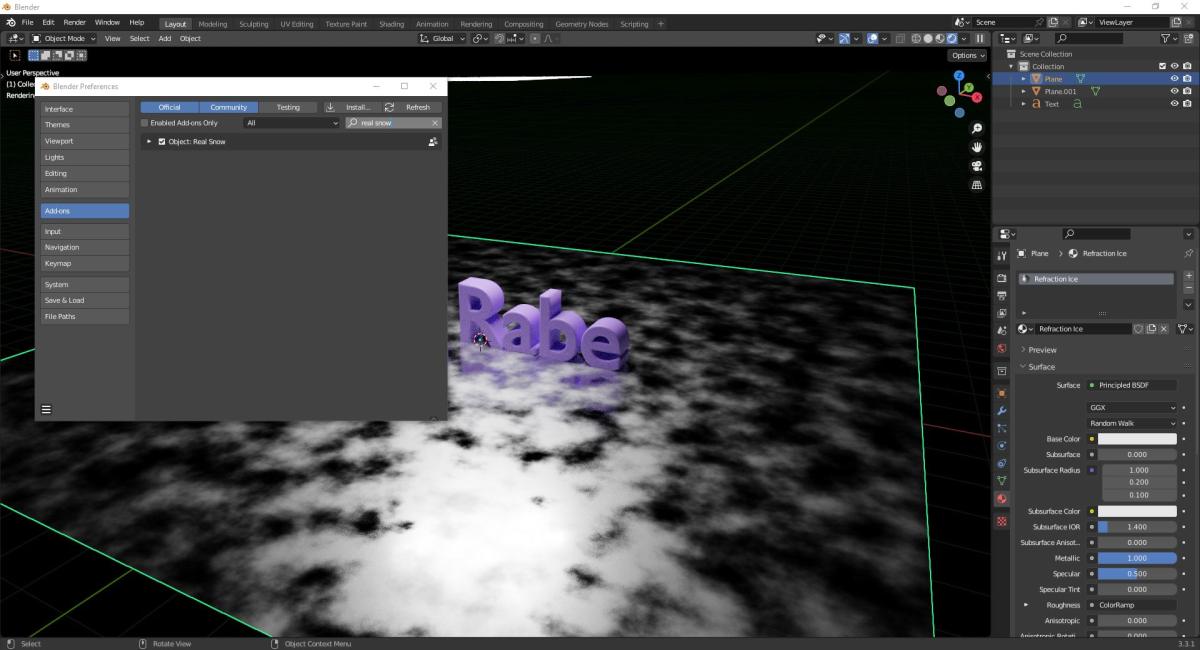Screen dimensions: 1200x650
Task: Open View Layer properties tab icon
Action: pyautogui.click(x=1001, y=313)
